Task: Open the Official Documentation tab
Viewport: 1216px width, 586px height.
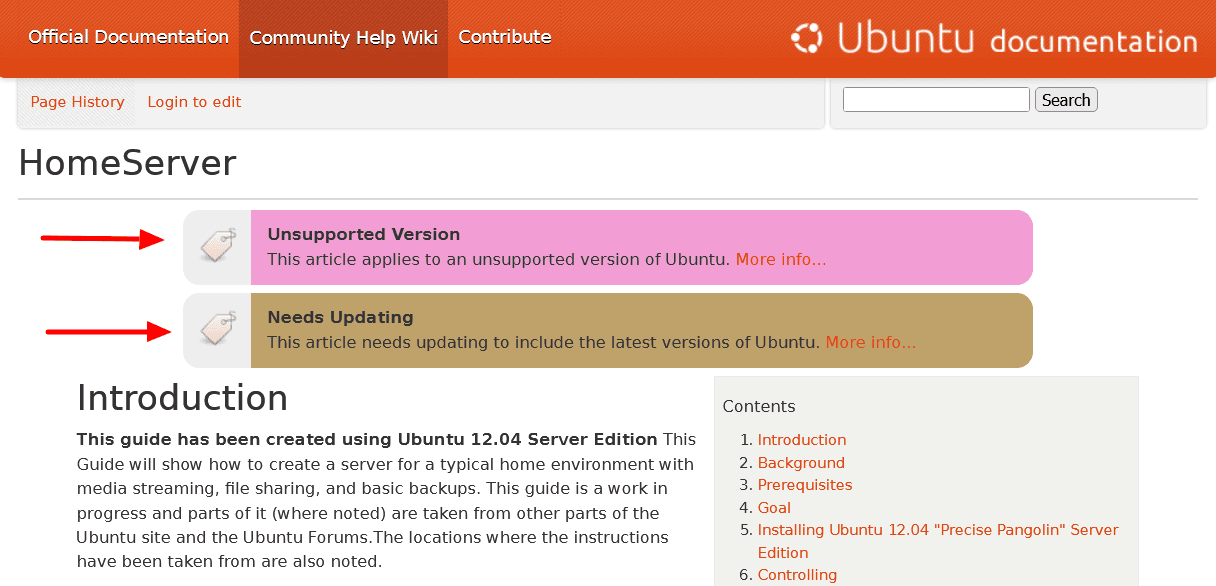Action: pos(128,37)
